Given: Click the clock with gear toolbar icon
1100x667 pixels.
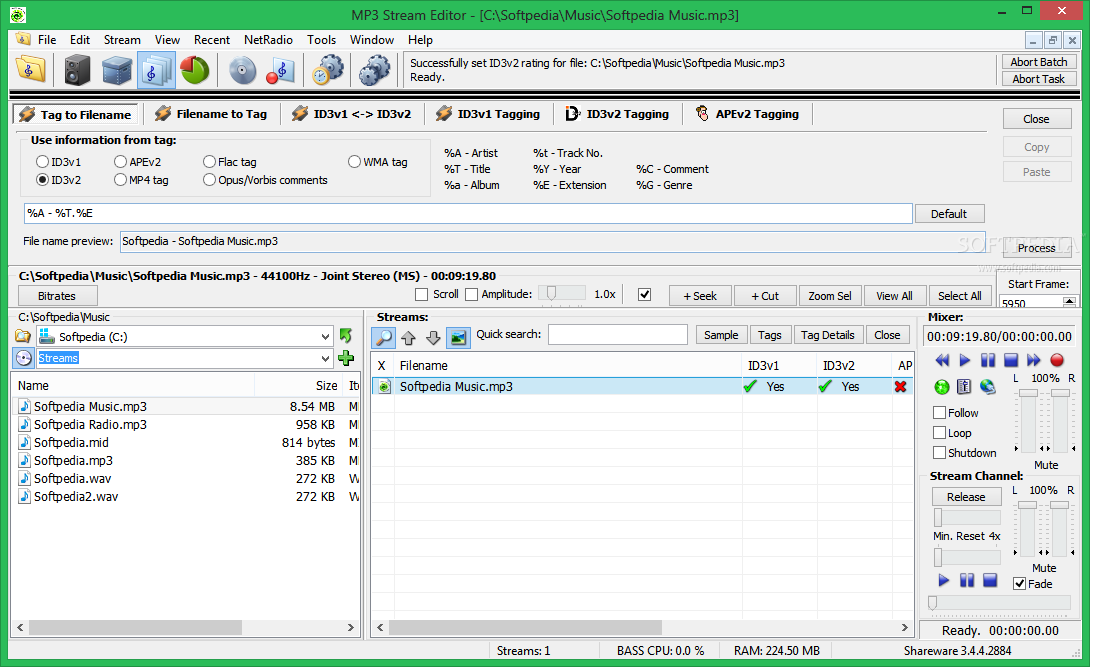Looking at the screenshot, I should click(x=328, y=70).
